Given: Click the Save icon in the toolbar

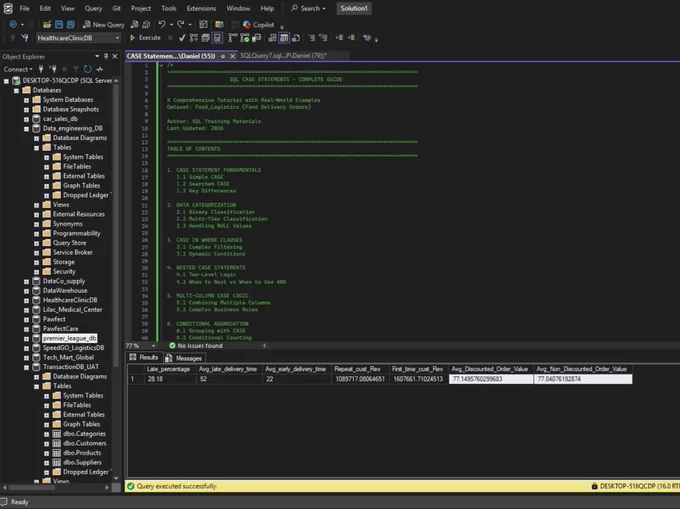Looking at the screenshot, I should (59, 25).
